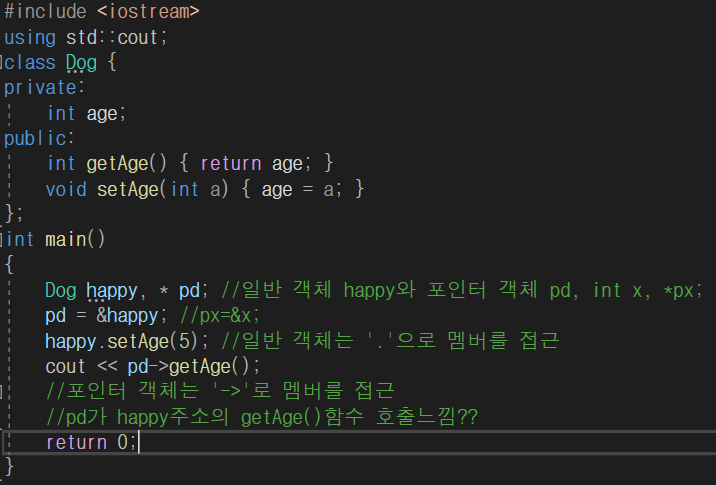Click "age;" in the "int age;" declaration
Image resolution: width=716 pixels, height=485 pixels.
point(106,114)
